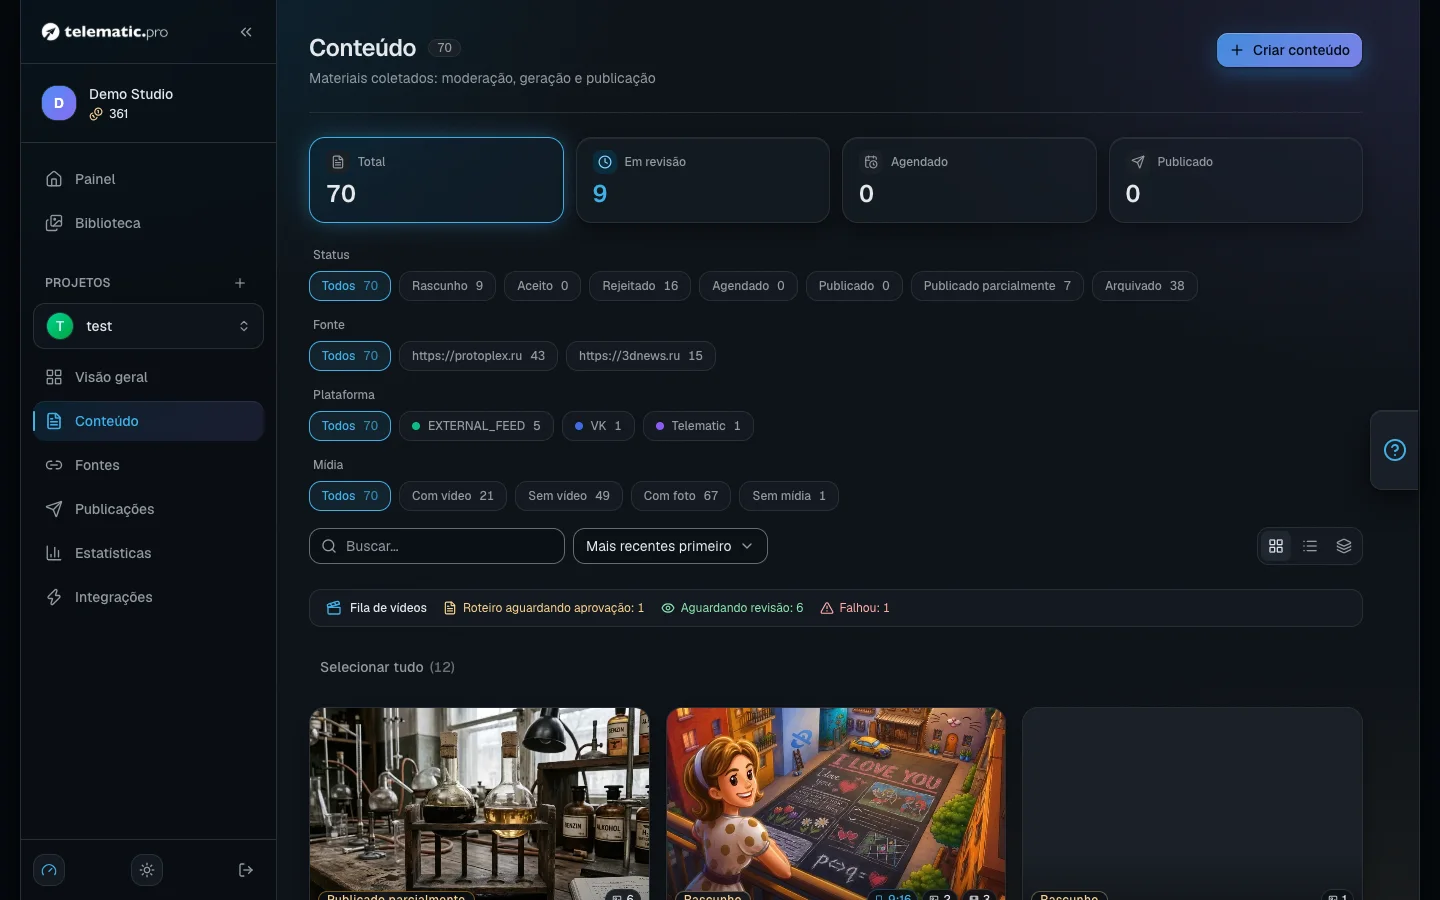
Task: Click the Criar conteúdo button
Action: pos(1289,50)
